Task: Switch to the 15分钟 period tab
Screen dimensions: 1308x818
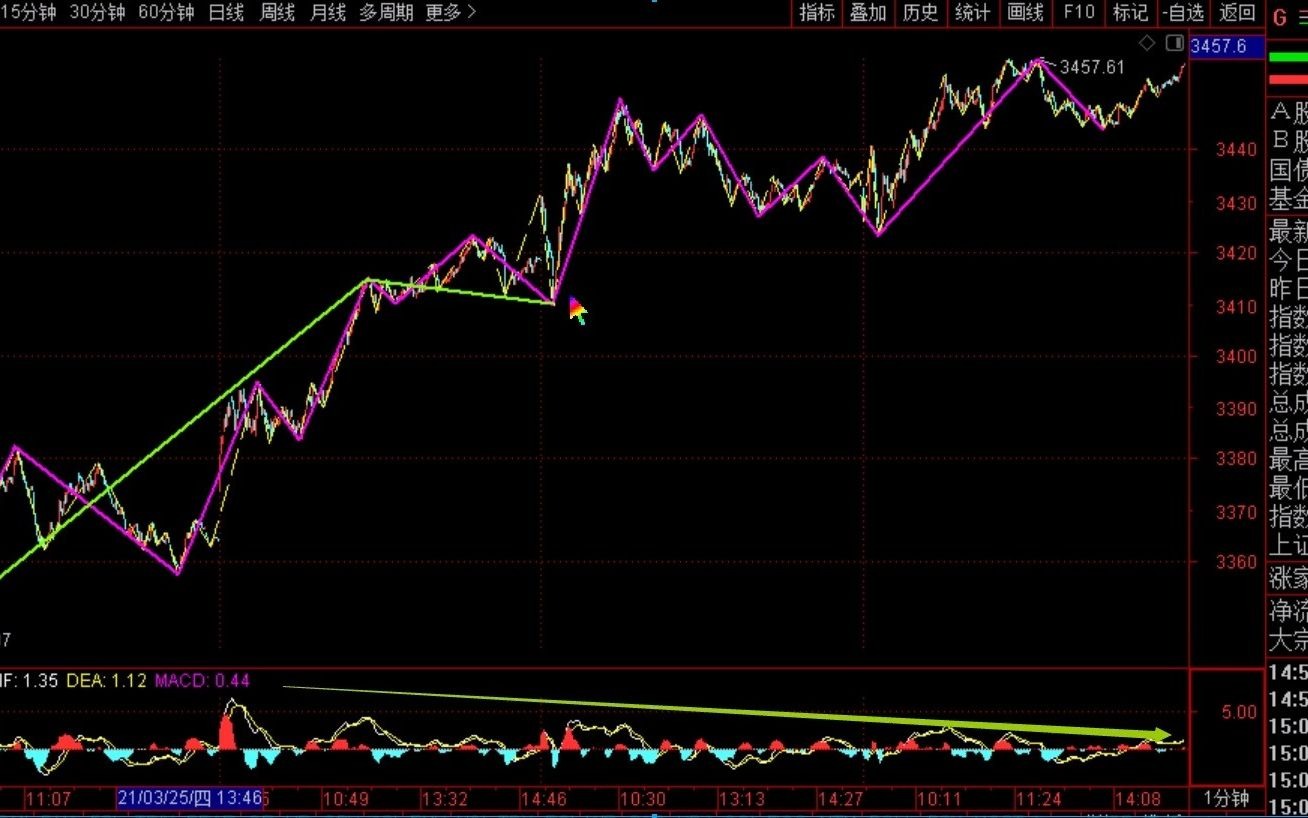Action: coord(28,13)
